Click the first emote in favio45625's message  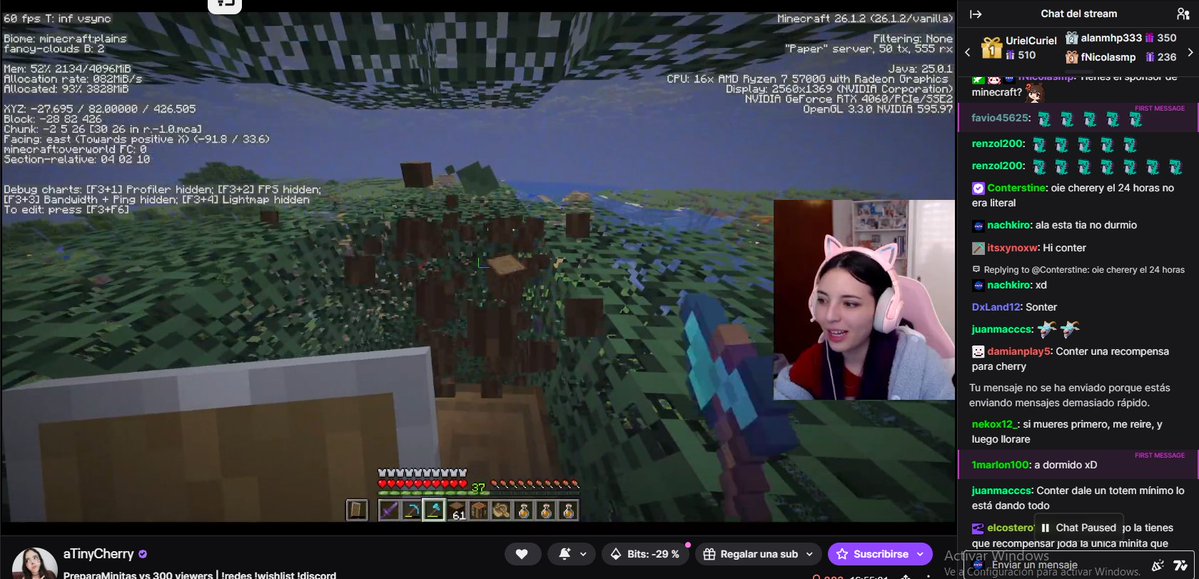click(1045, 119)
